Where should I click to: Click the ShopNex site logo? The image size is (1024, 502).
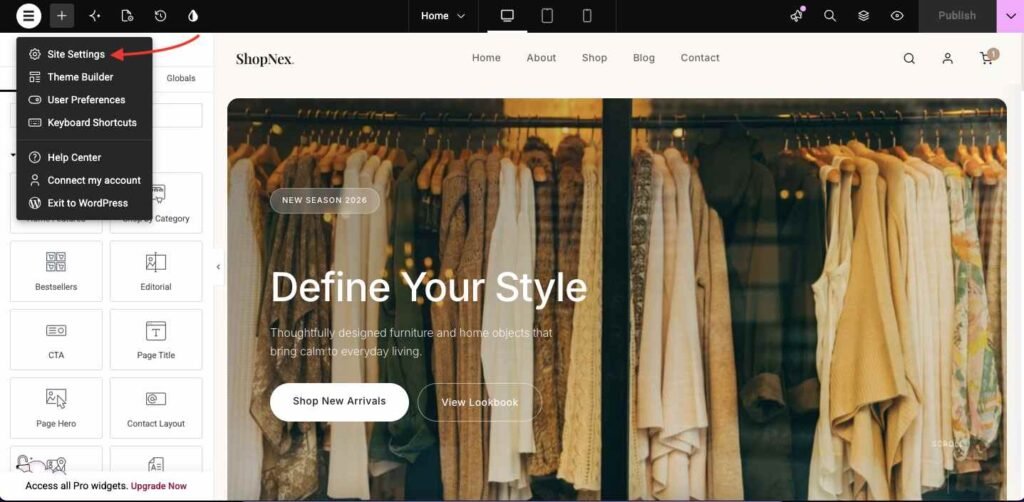(x=264, y=59)
